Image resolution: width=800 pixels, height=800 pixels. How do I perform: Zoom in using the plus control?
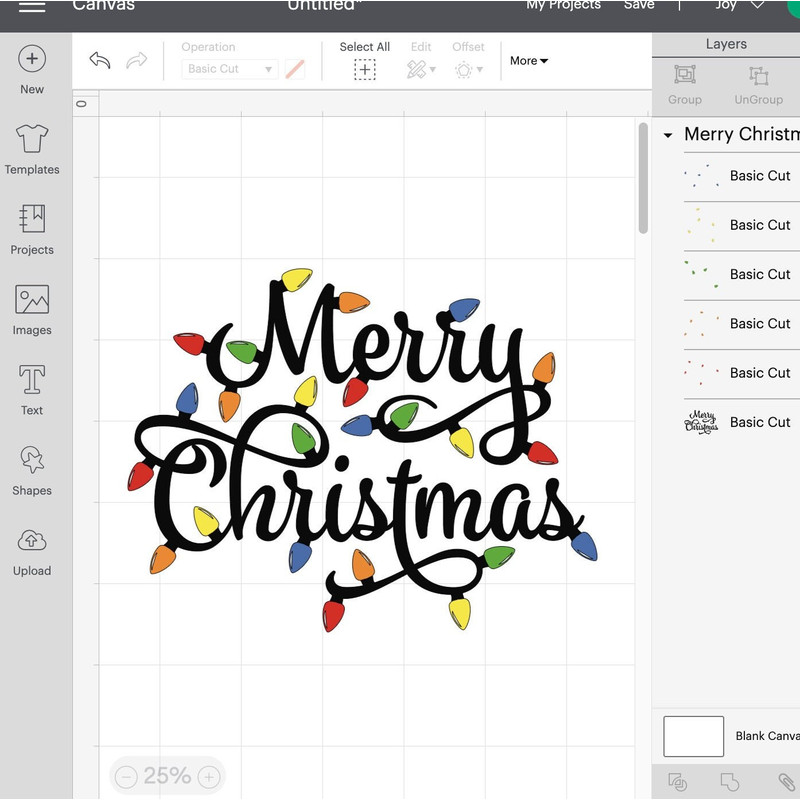pos(207,775)
